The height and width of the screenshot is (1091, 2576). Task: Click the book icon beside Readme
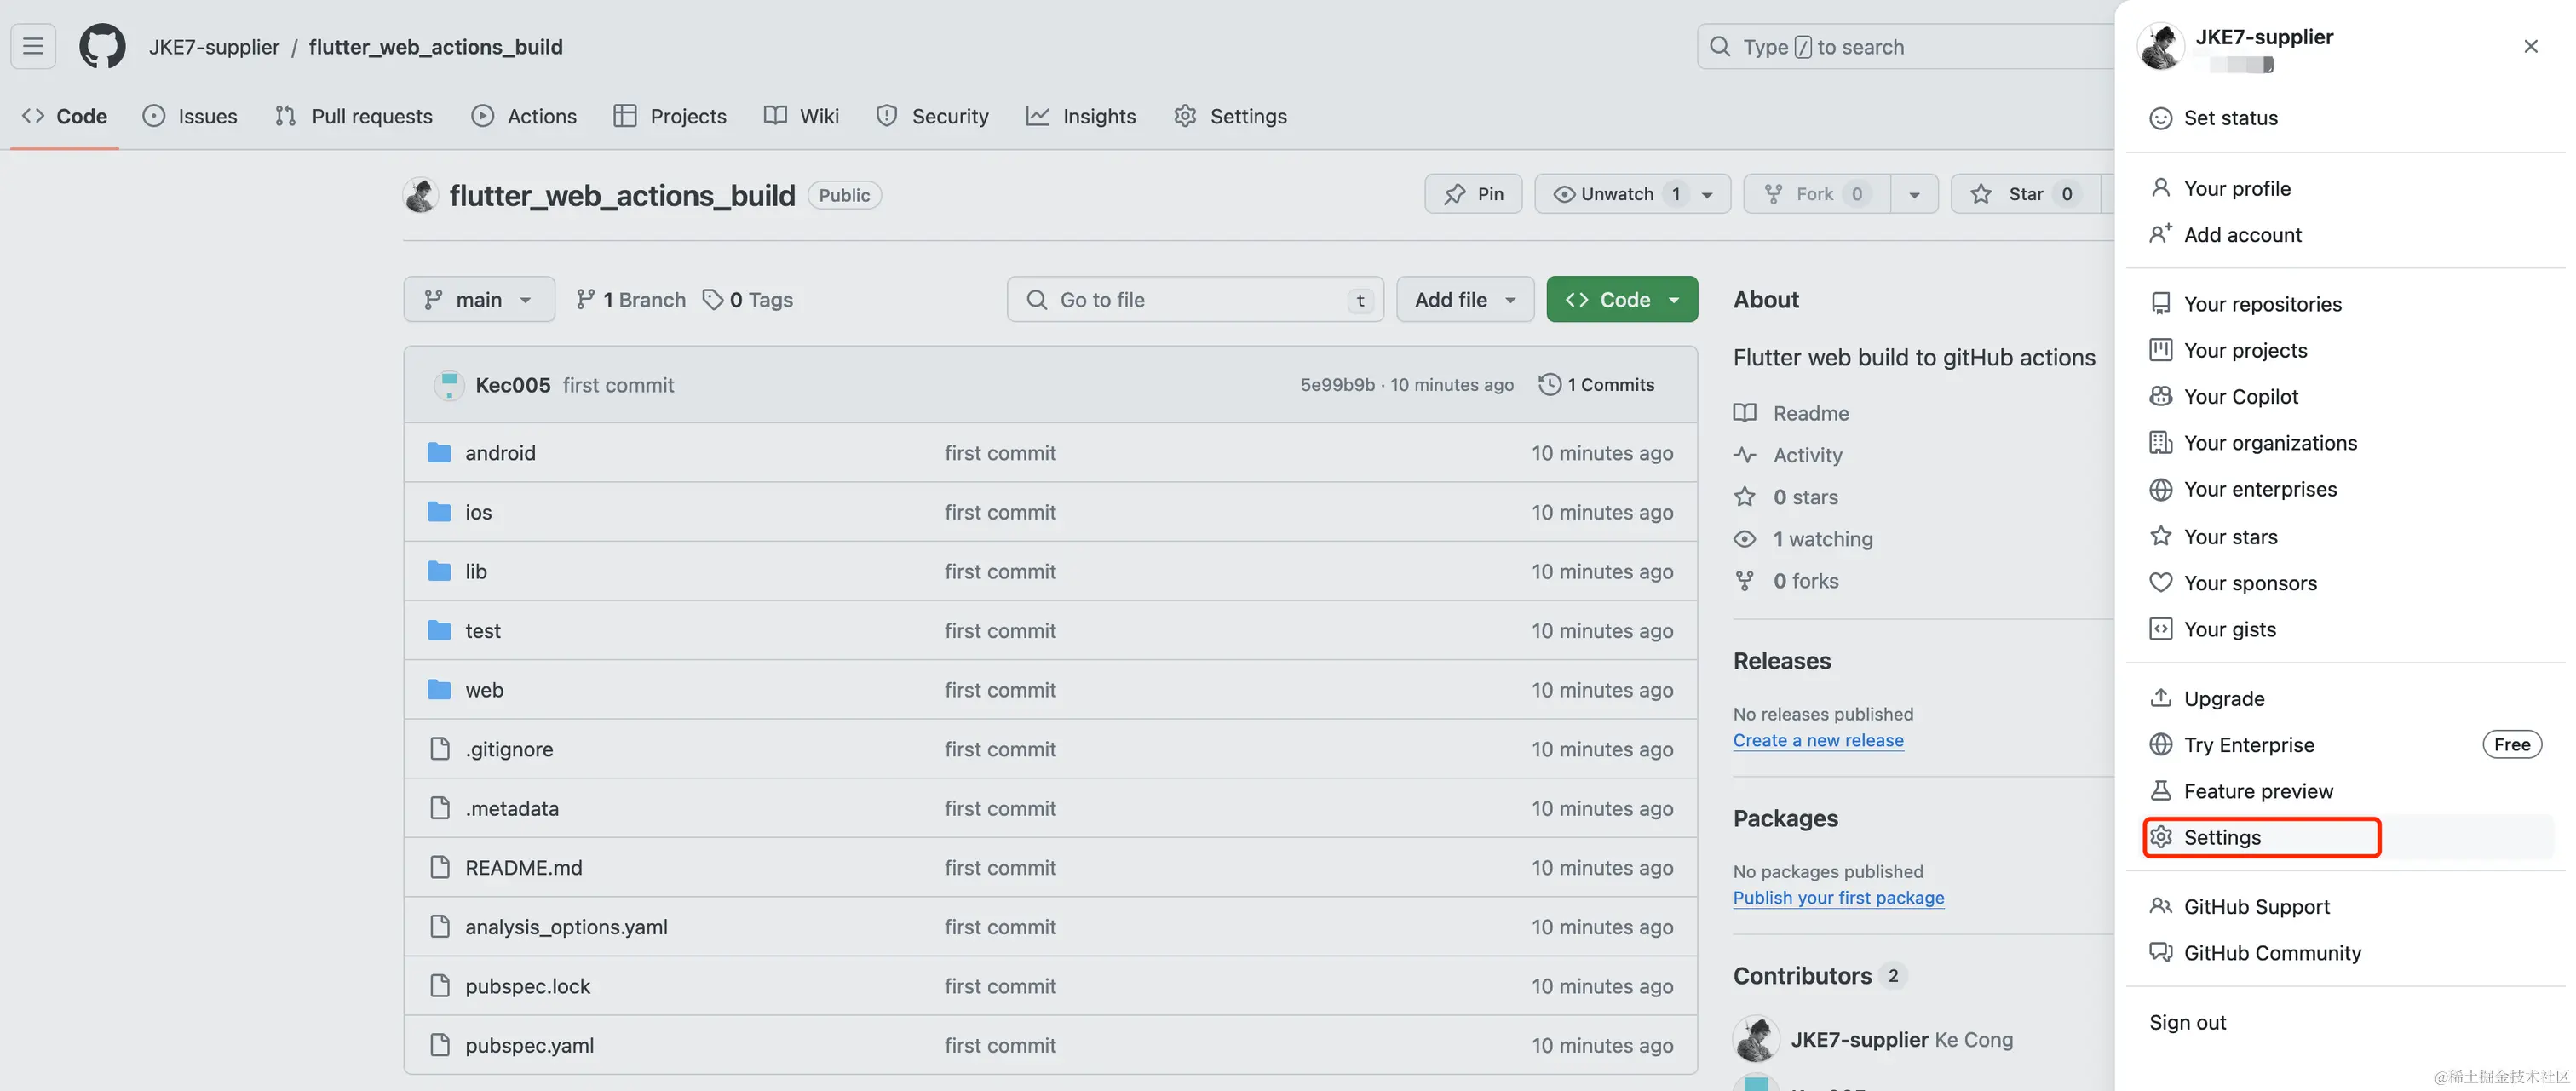pos(1745,413)
